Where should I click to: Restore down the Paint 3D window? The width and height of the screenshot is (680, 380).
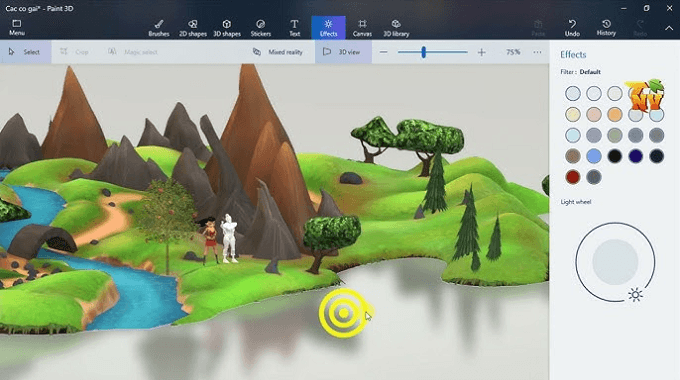tap(647, 8)
